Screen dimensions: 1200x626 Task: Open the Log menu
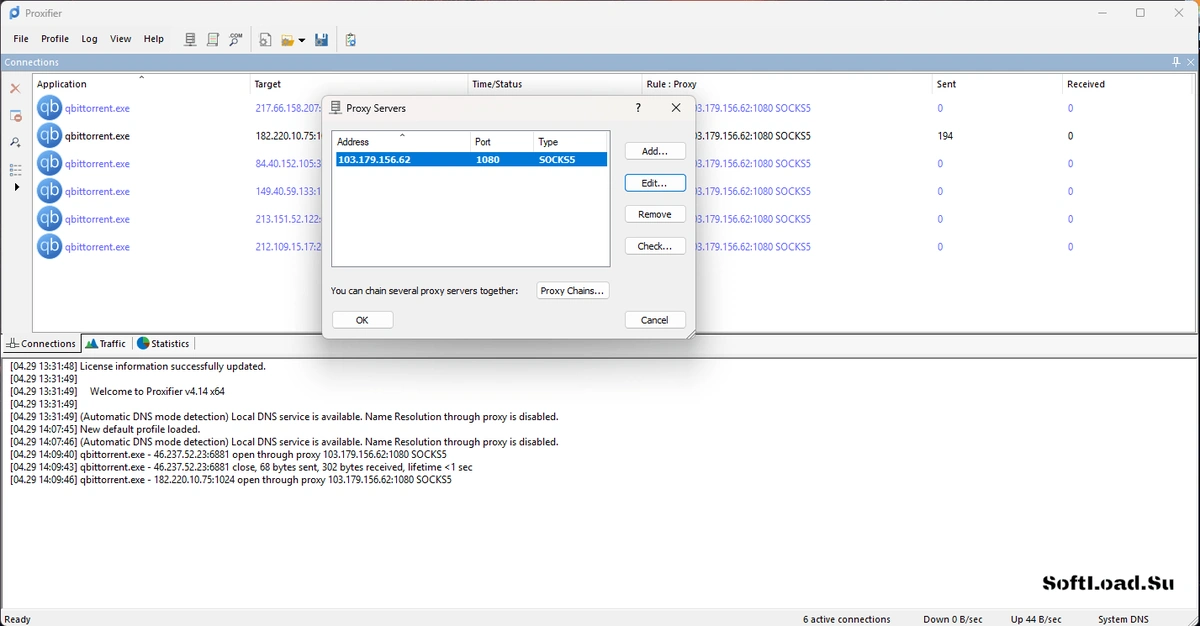[90, 39]
